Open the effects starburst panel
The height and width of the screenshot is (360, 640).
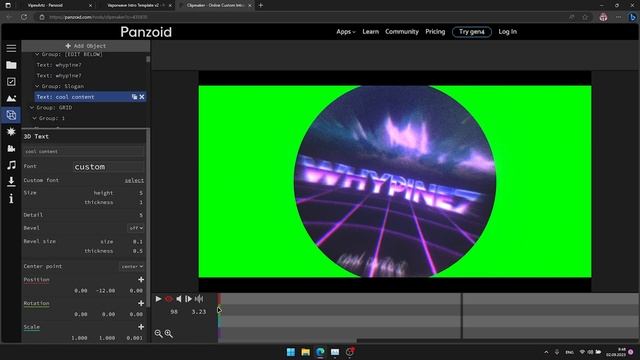tap(11, 131)
